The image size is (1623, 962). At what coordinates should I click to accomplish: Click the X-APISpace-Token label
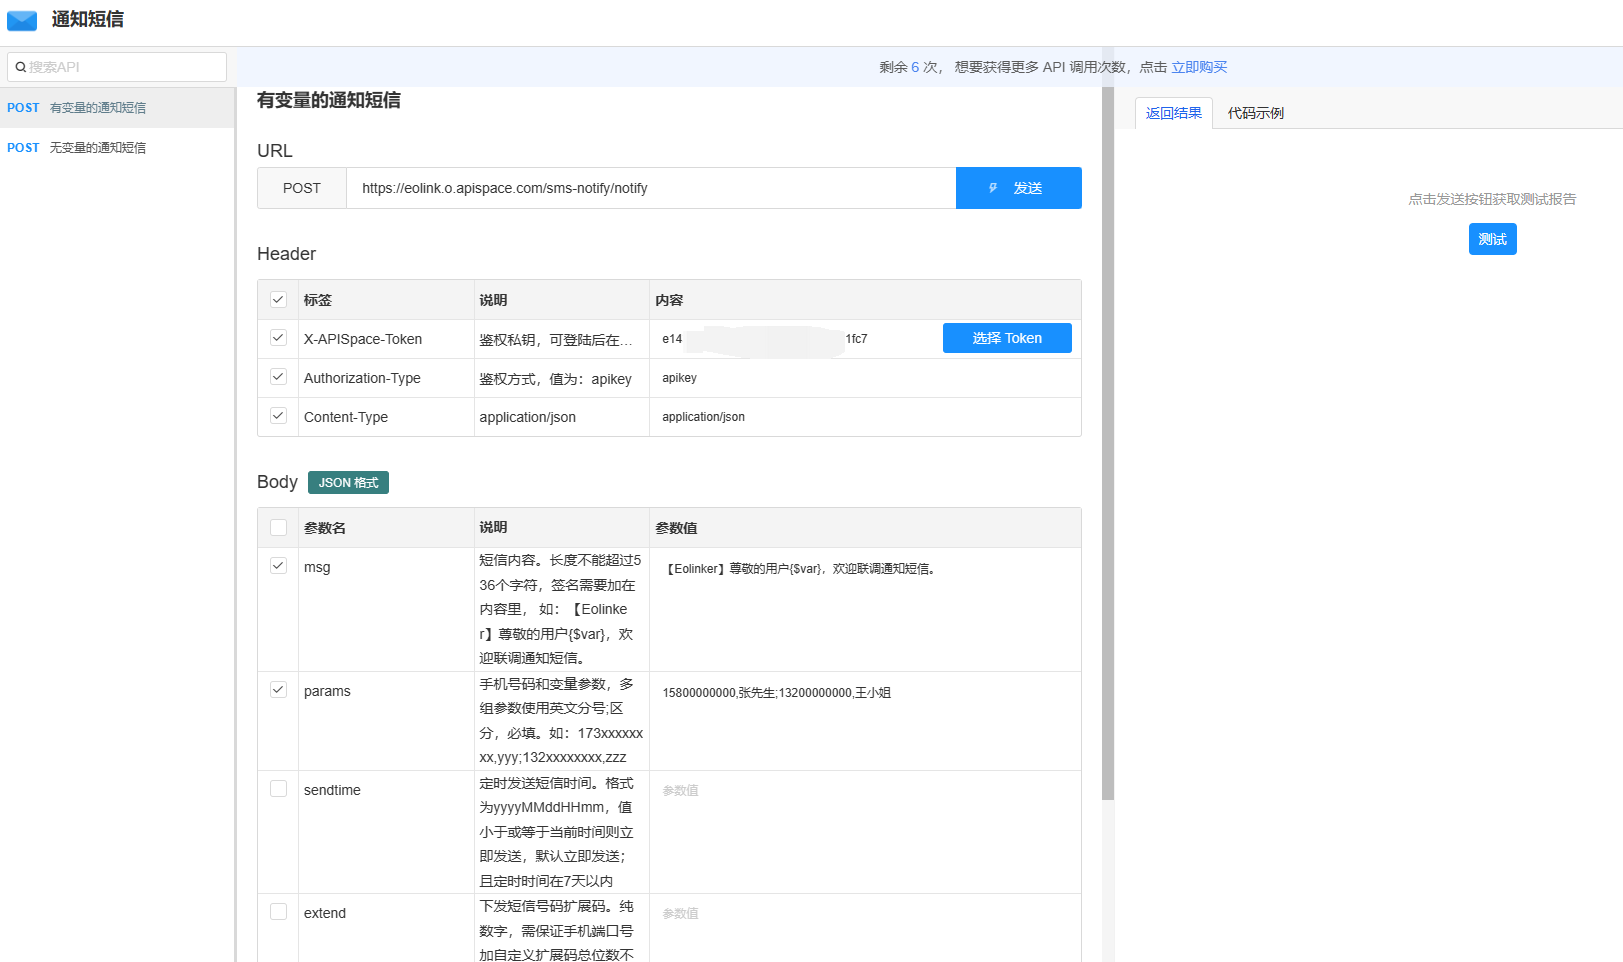(x=363, y=339)
